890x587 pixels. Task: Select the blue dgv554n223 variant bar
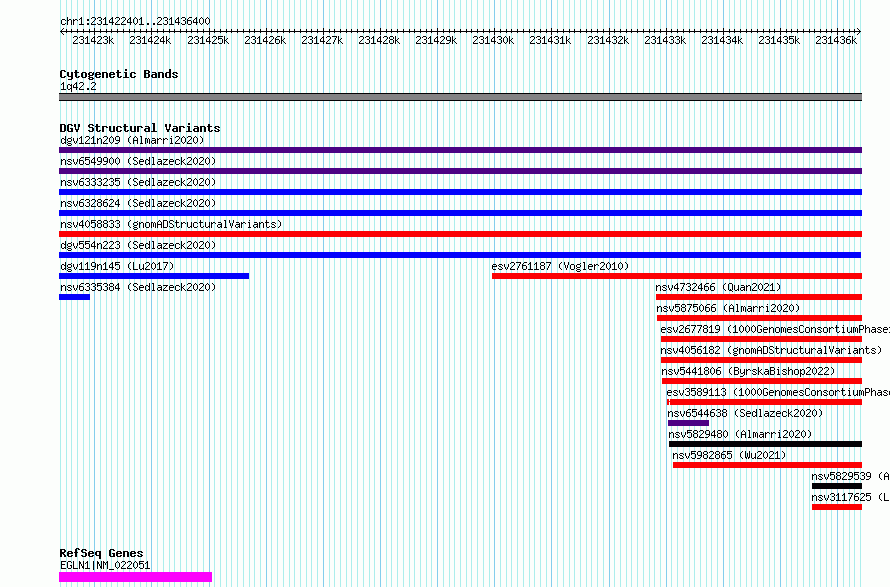tap(460, 255)
